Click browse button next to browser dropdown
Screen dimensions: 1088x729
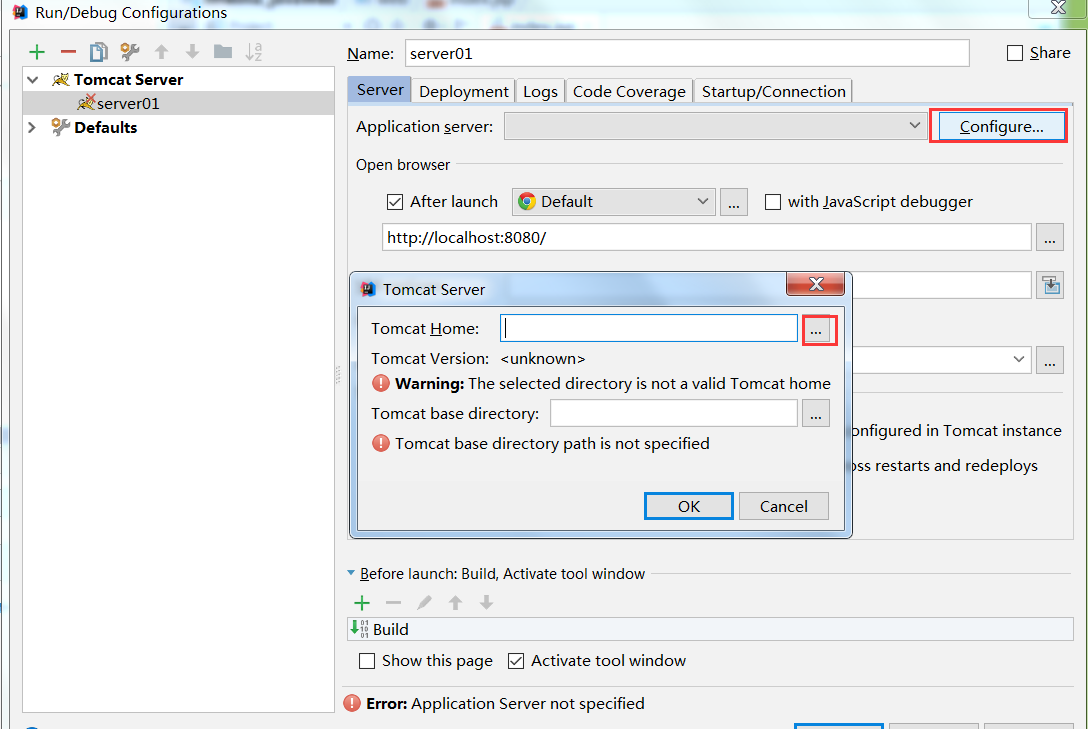tap(733, 202)
